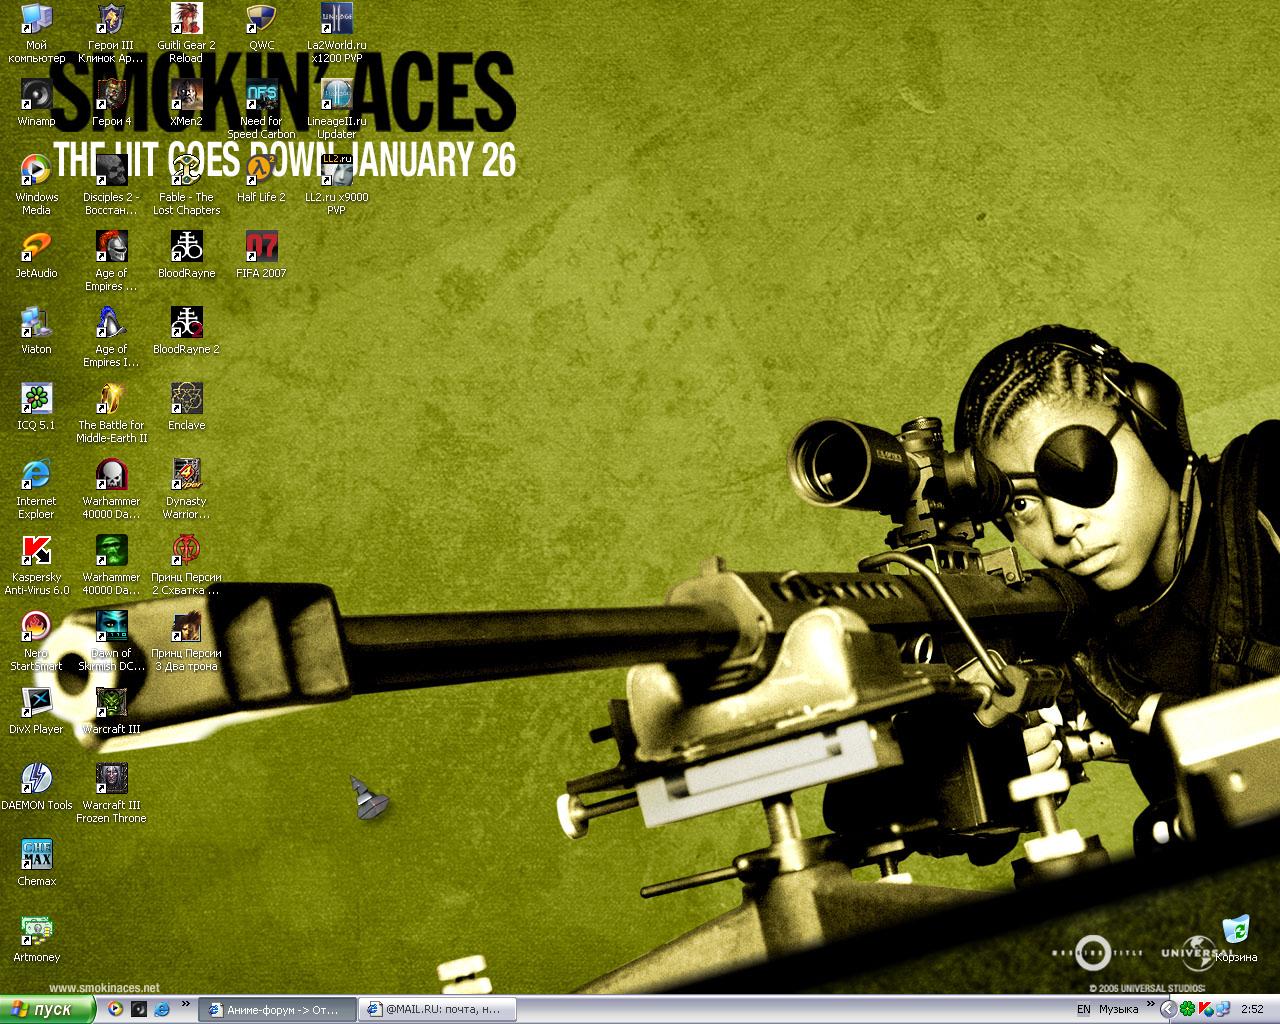Viewport: 1280px width, 1024px height.
Task: Switch to Аниме-форум taskbar window
Action: (x=277, y=1010)
